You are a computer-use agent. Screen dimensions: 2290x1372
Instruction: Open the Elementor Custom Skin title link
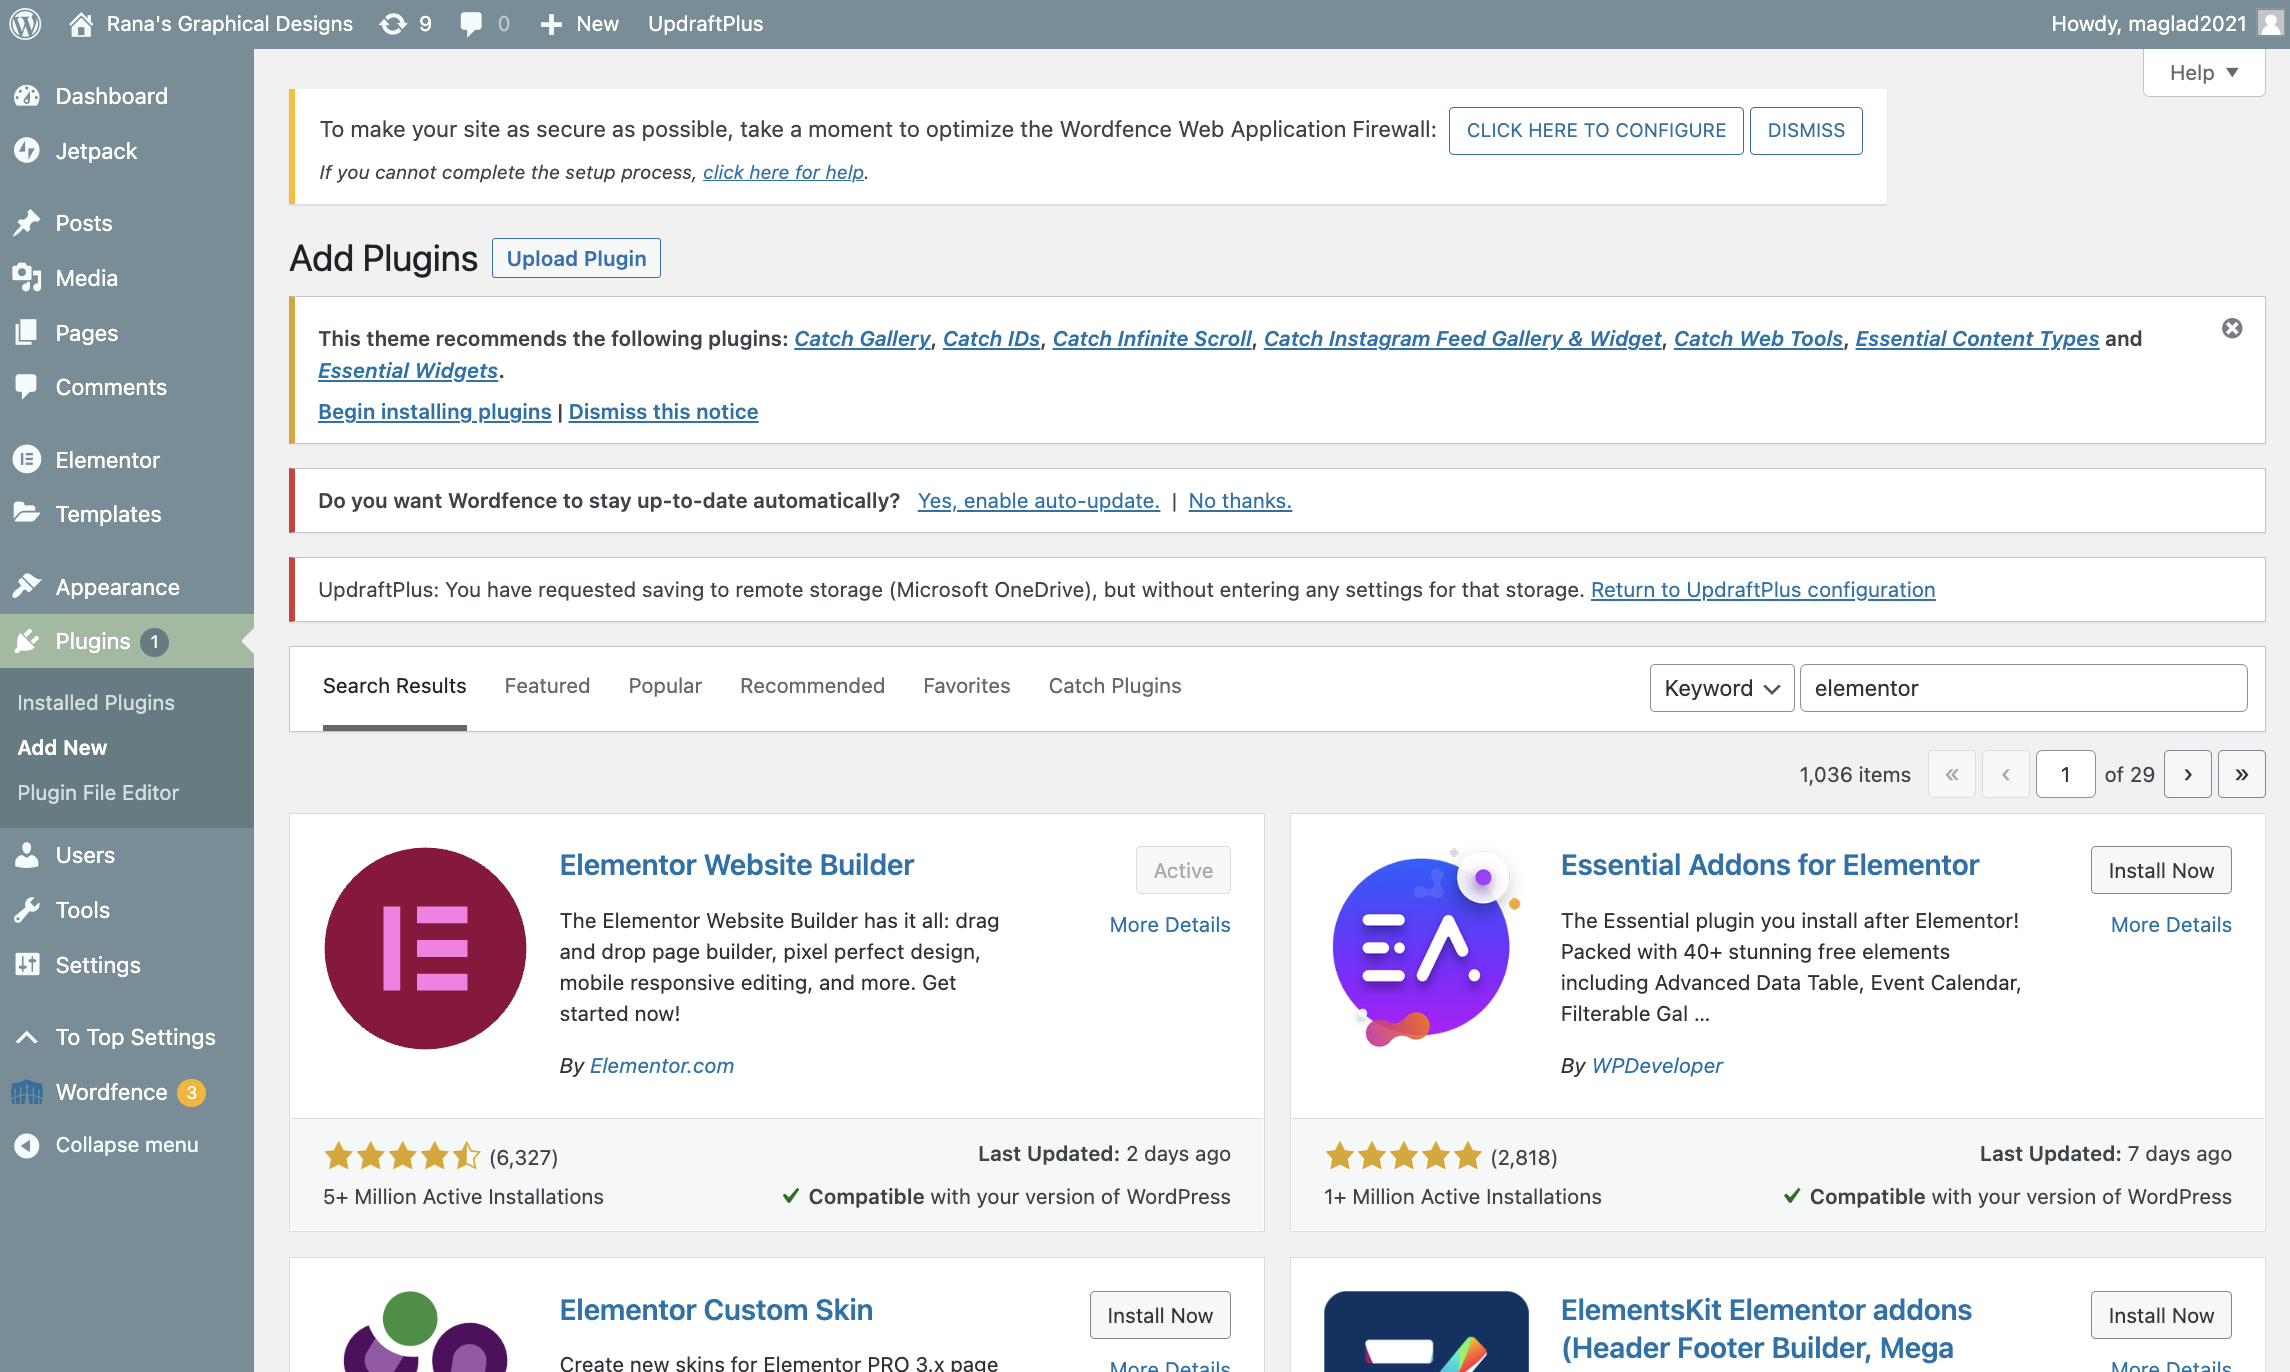tap(716, 1310)
